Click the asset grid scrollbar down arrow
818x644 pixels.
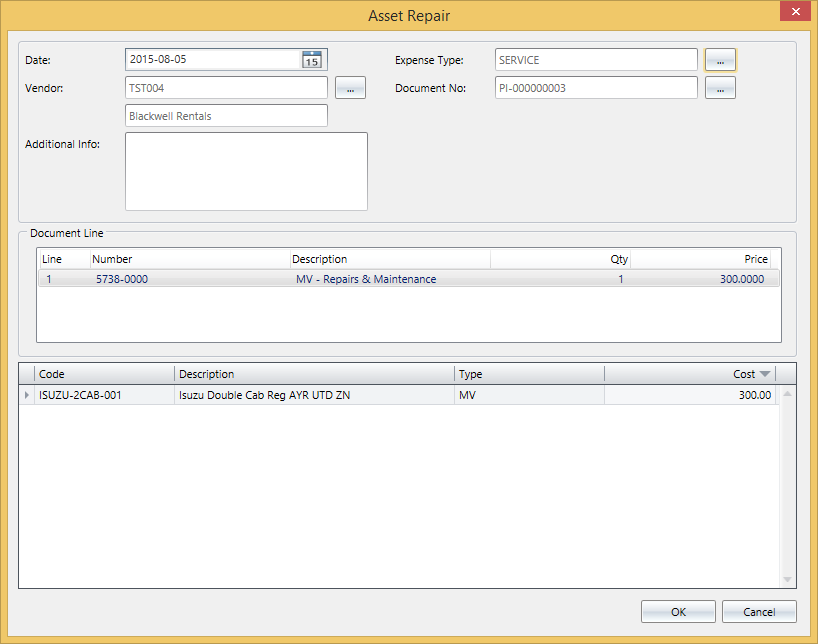coord(787,580)
